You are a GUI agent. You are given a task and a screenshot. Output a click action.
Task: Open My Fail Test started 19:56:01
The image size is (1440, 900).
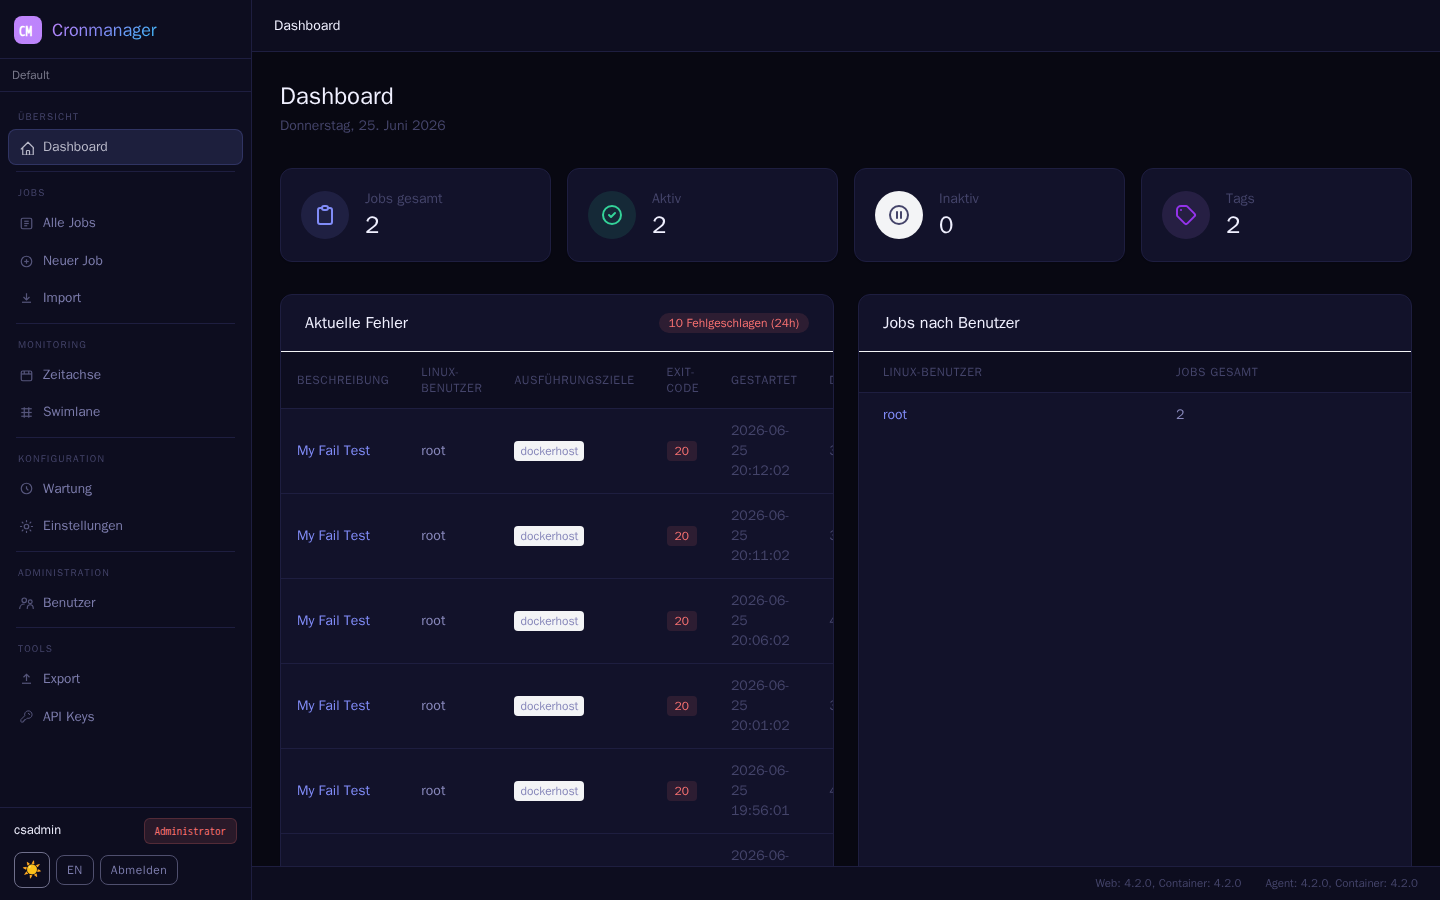(x=333, y=791)
